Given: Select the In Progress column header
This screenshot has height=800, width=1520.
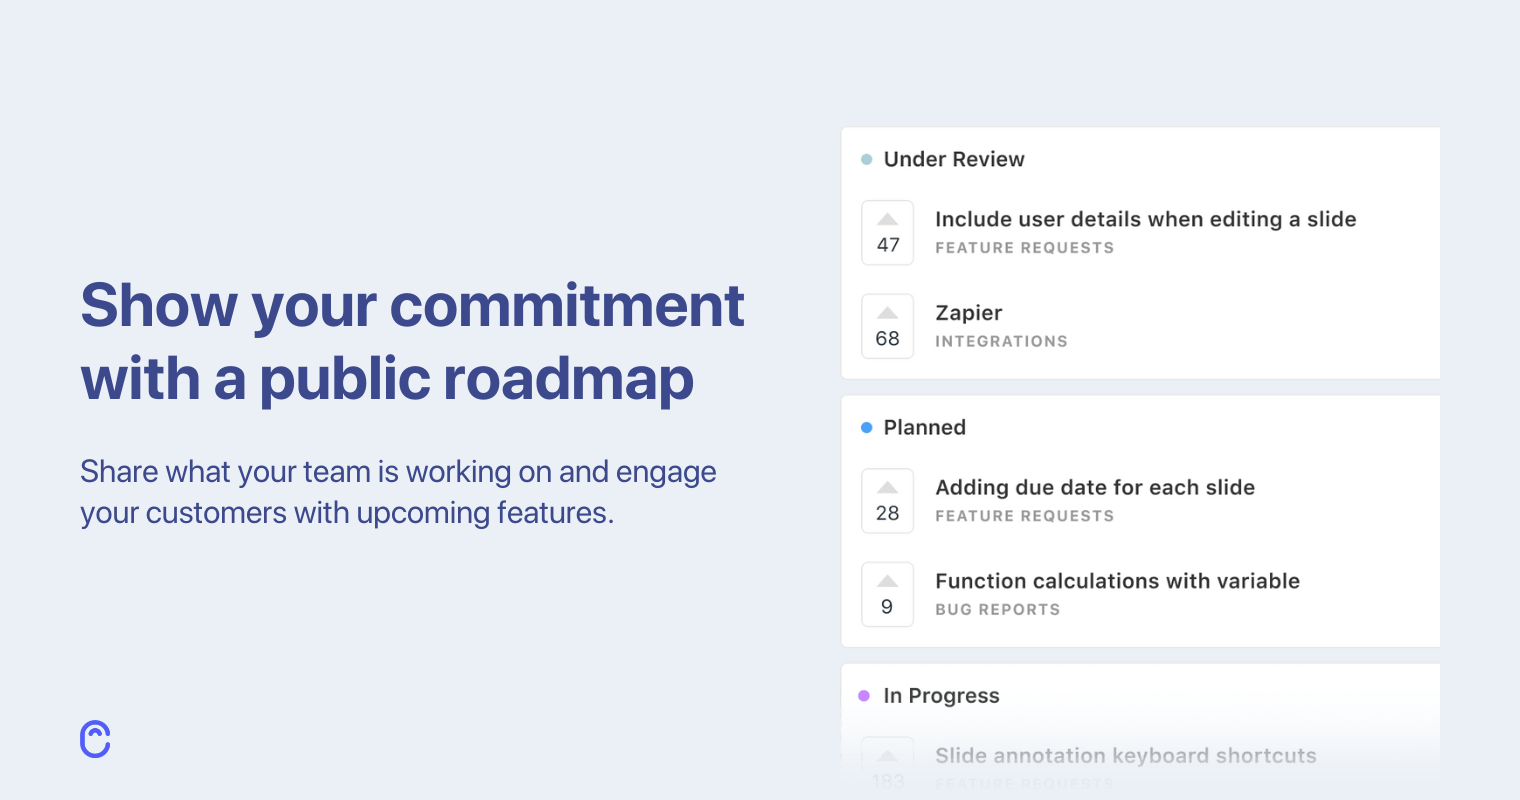Looking at the screenshot, I should tap(941, 696).
